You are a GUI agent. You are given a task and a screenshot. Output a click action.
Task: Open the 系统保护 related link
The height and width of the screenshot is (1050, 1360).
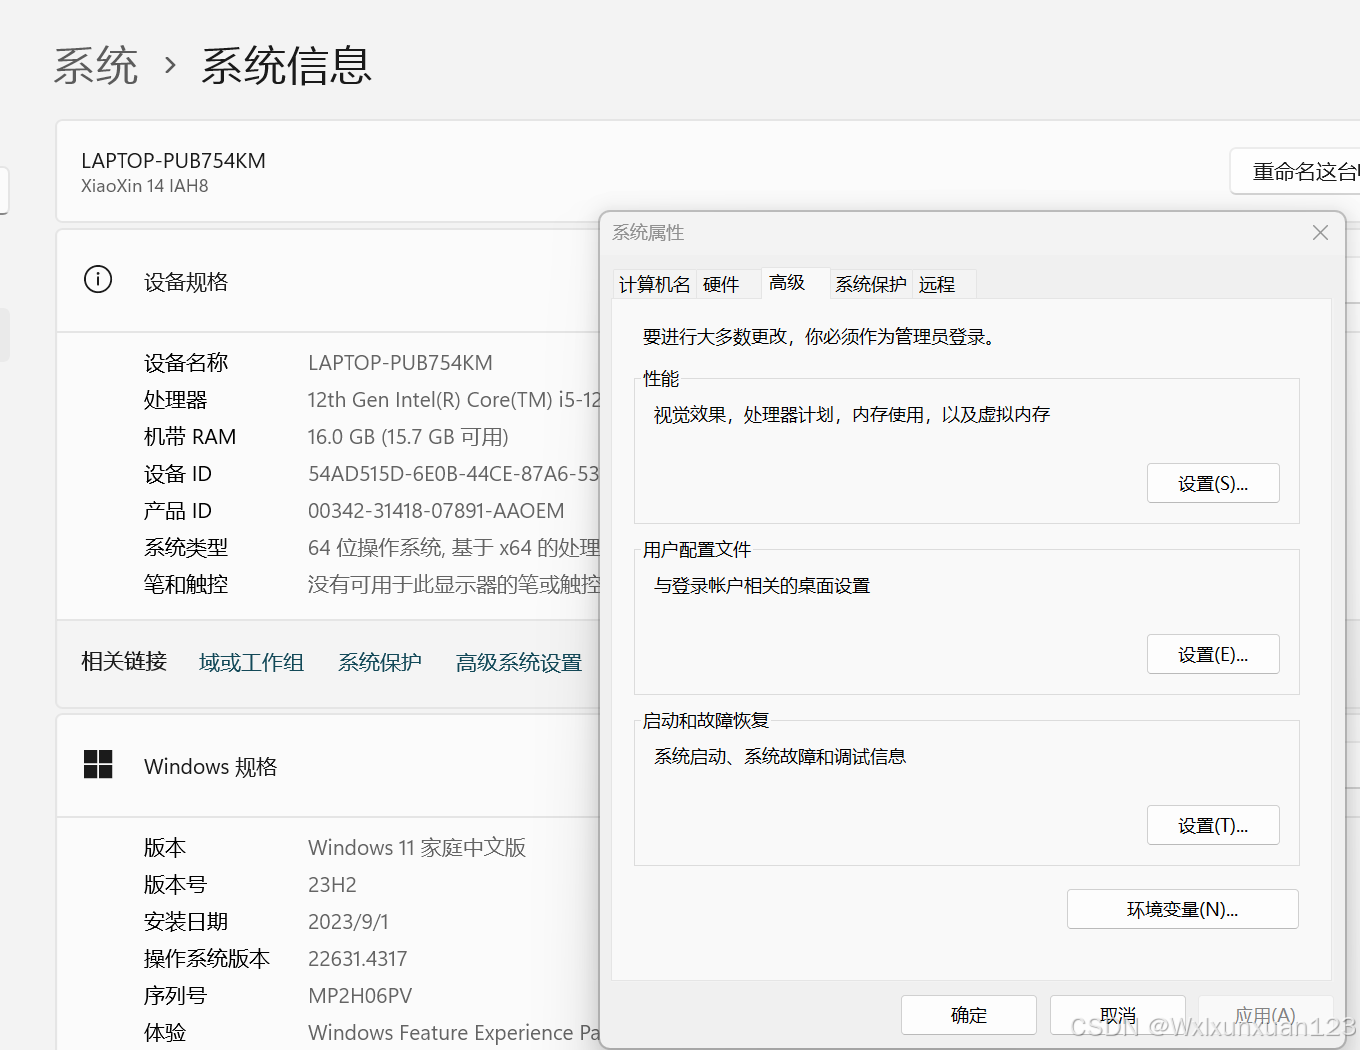[x=380, y=663]
